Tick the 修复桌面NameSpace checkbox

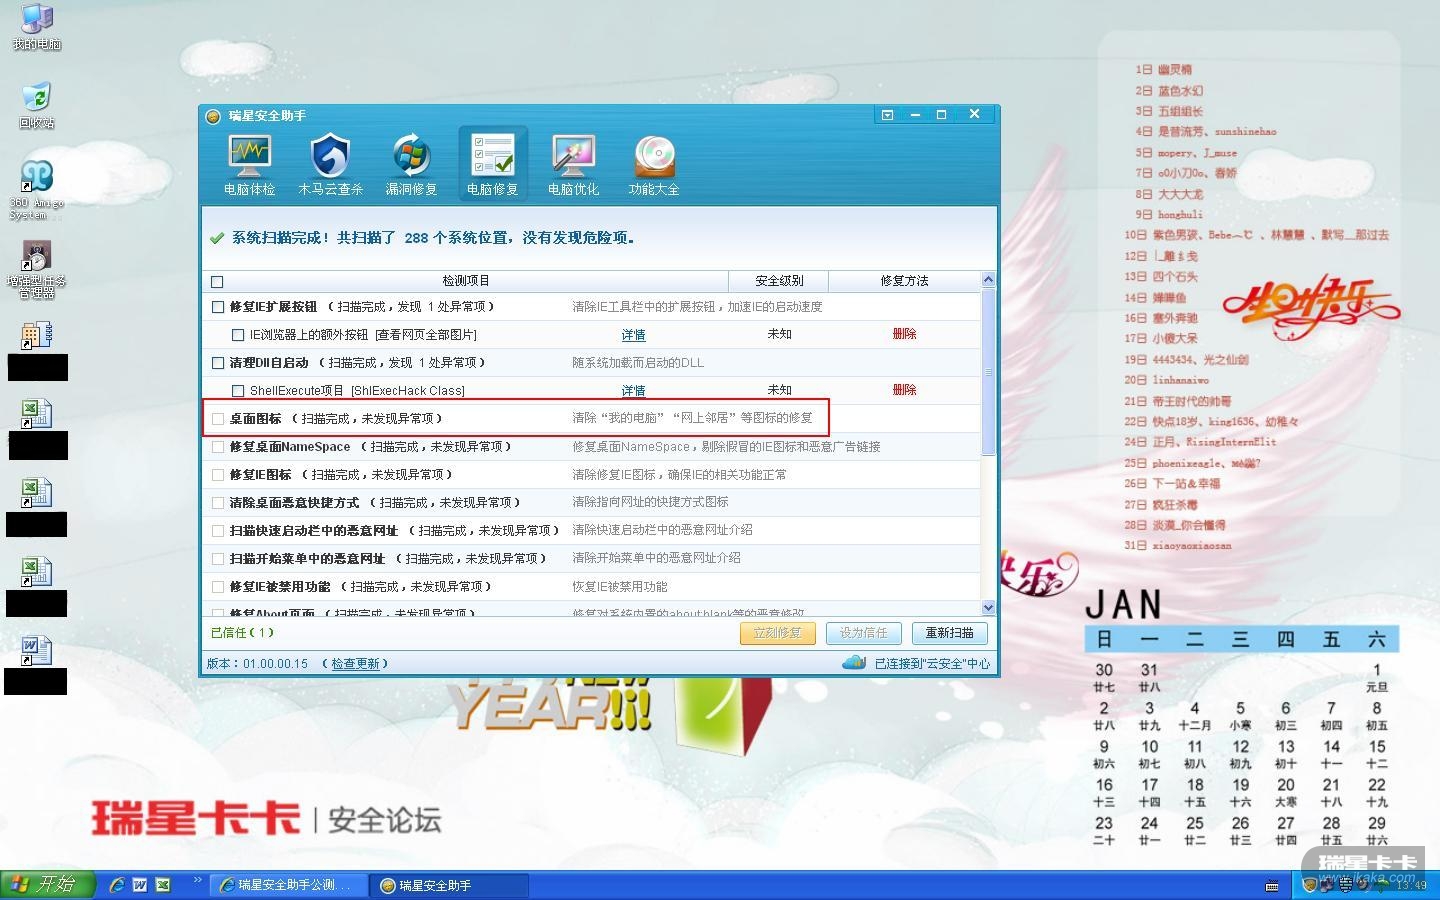click(x=218, y=447)
